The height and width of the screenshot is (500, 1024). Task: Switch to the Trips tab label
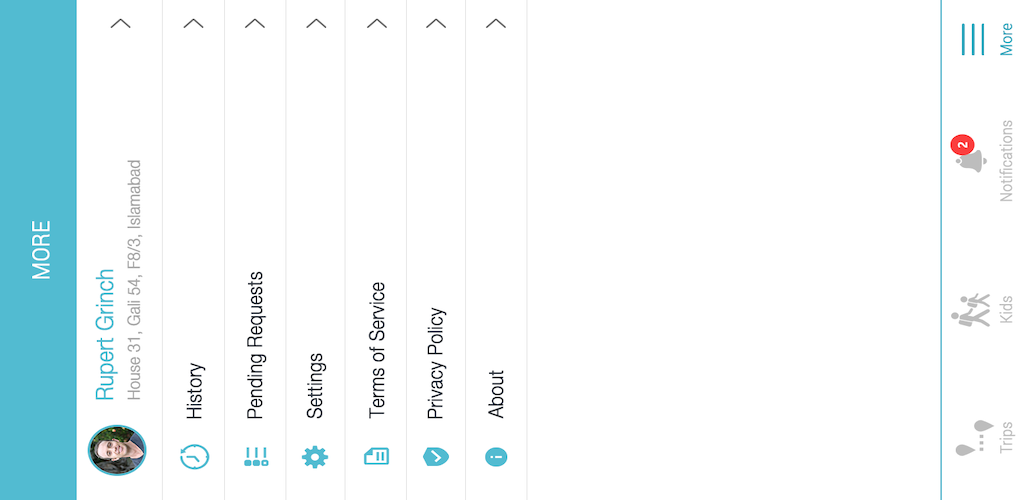1006,437
